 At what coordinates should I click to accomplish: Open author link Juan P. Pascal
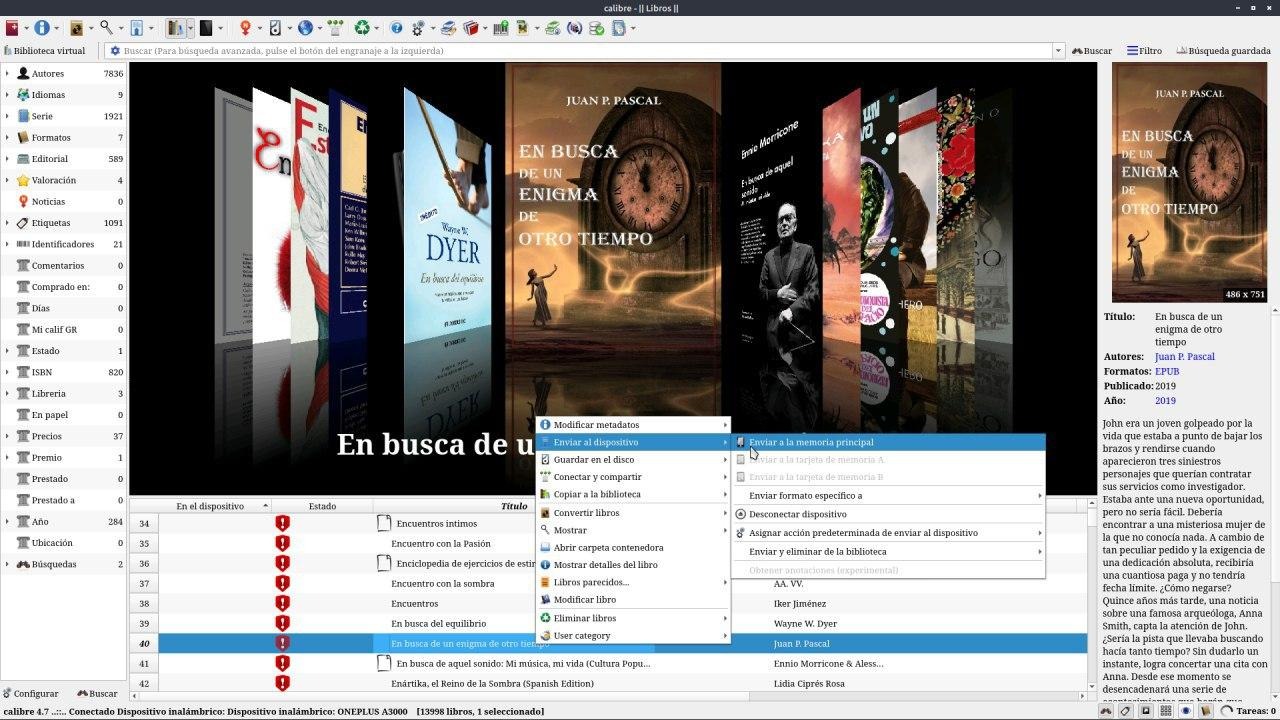click(1184, 357)
